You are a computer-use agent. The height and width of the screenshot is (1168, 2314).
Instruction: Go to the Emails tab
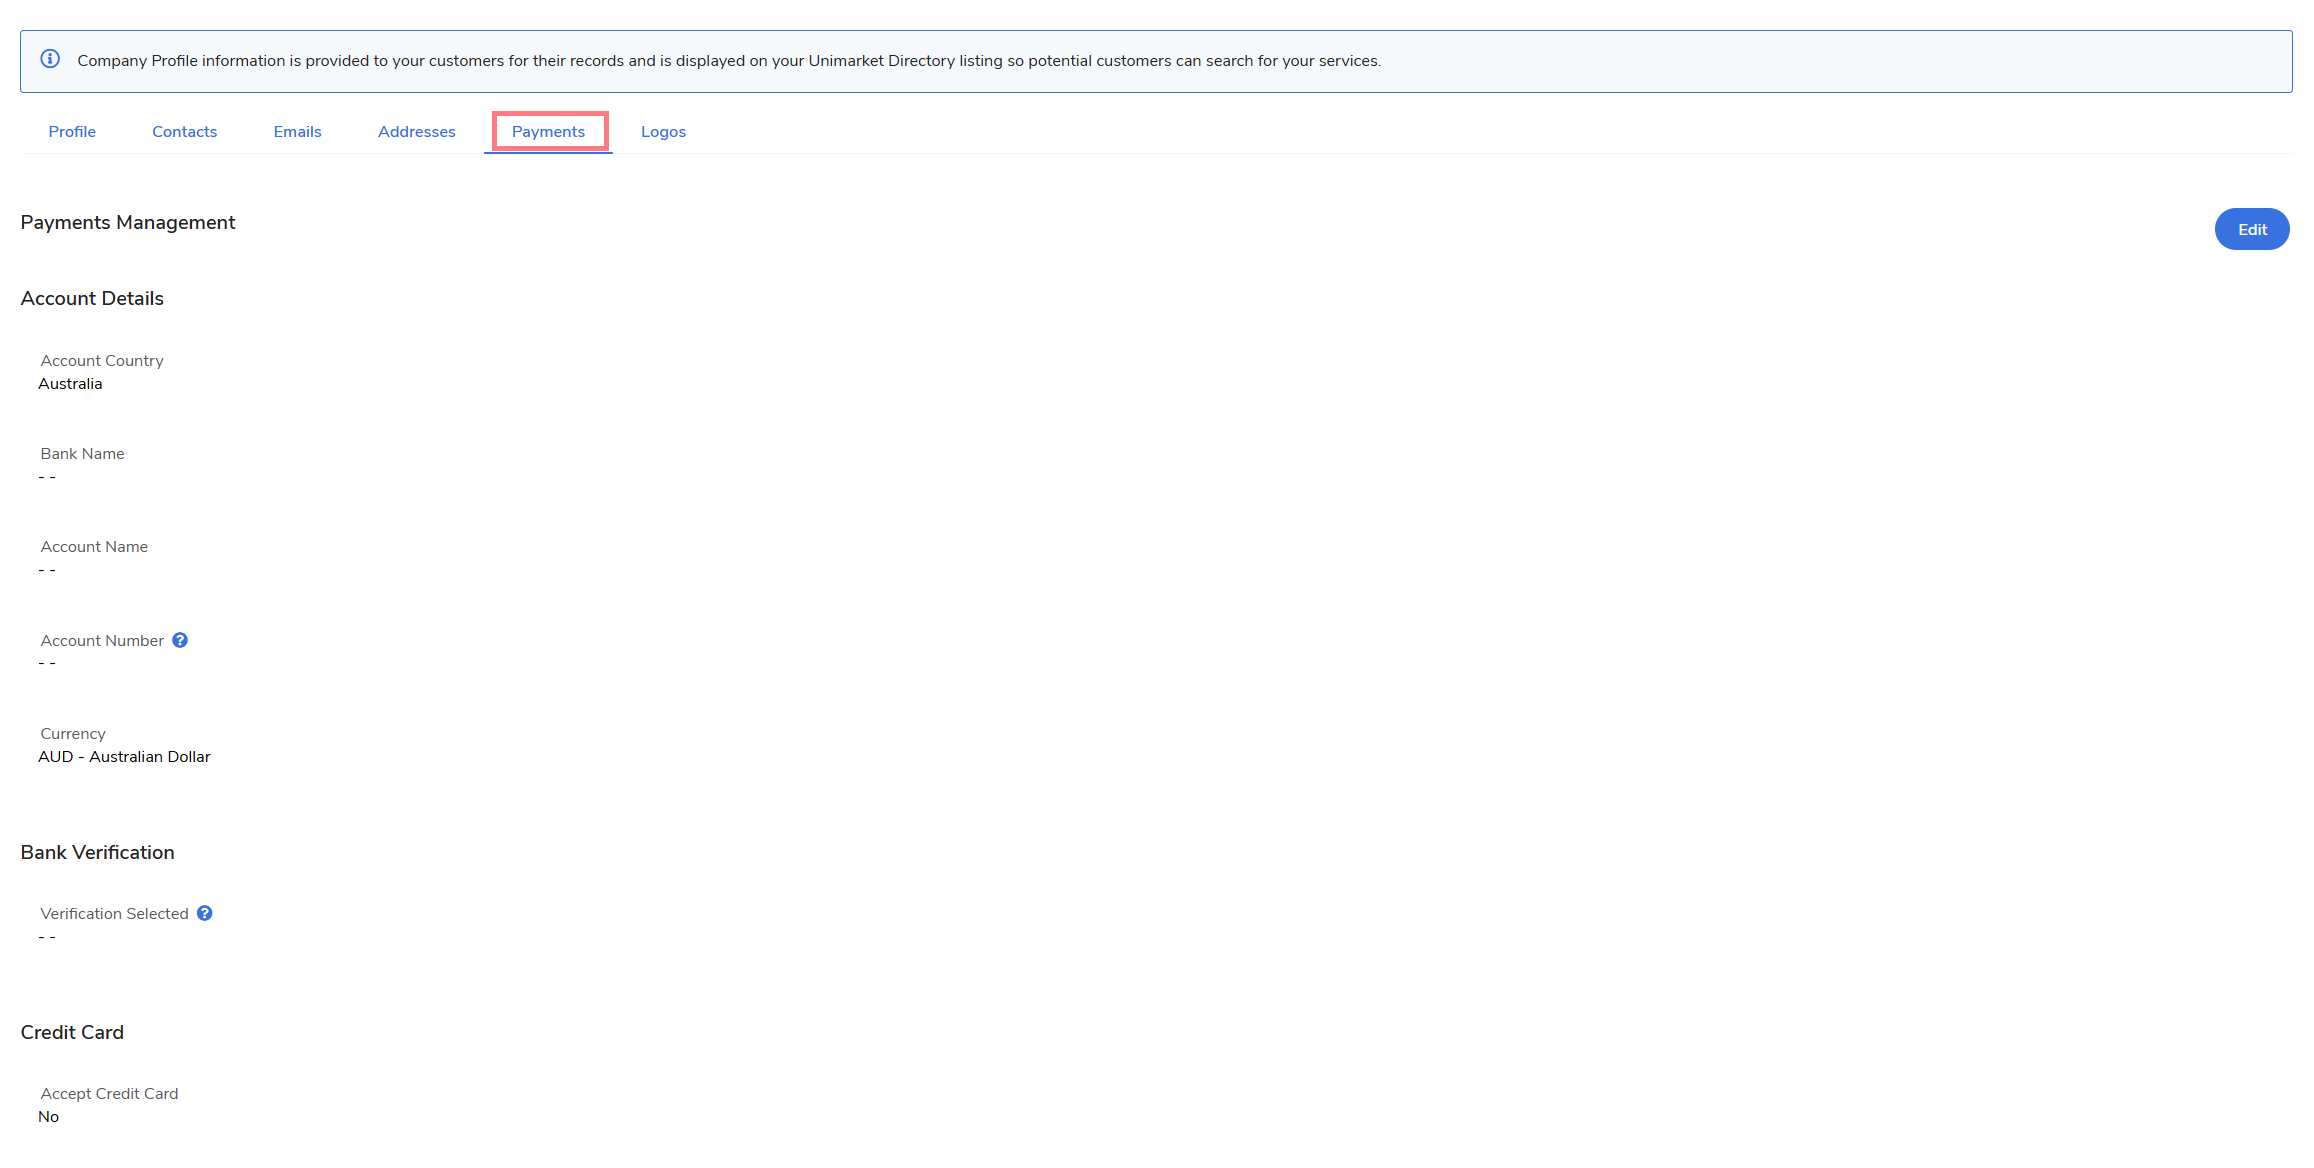(297, 132)
